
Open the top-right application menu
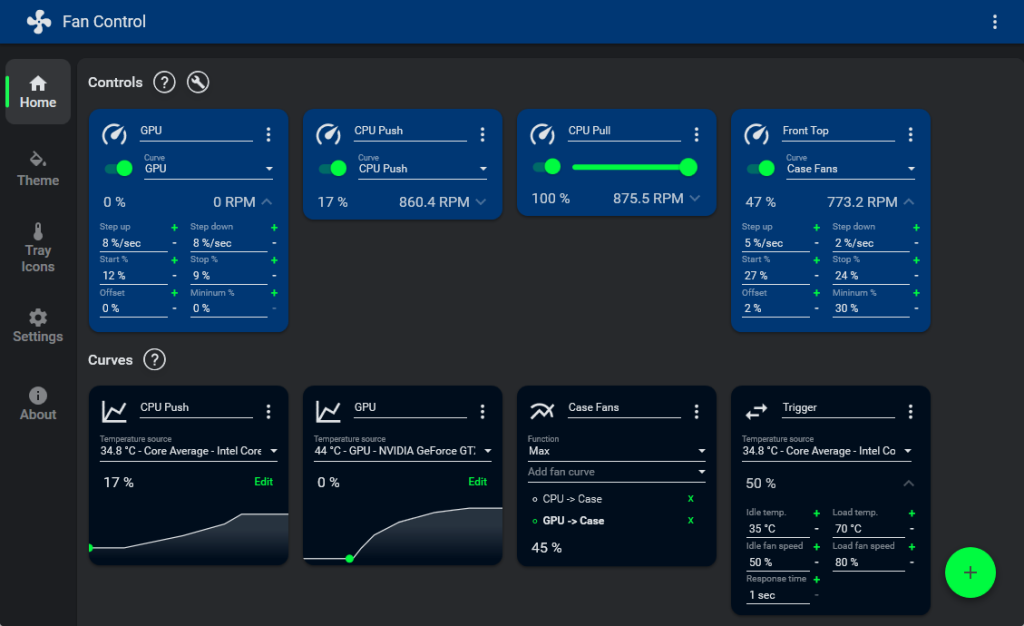[x=995, y=21]
